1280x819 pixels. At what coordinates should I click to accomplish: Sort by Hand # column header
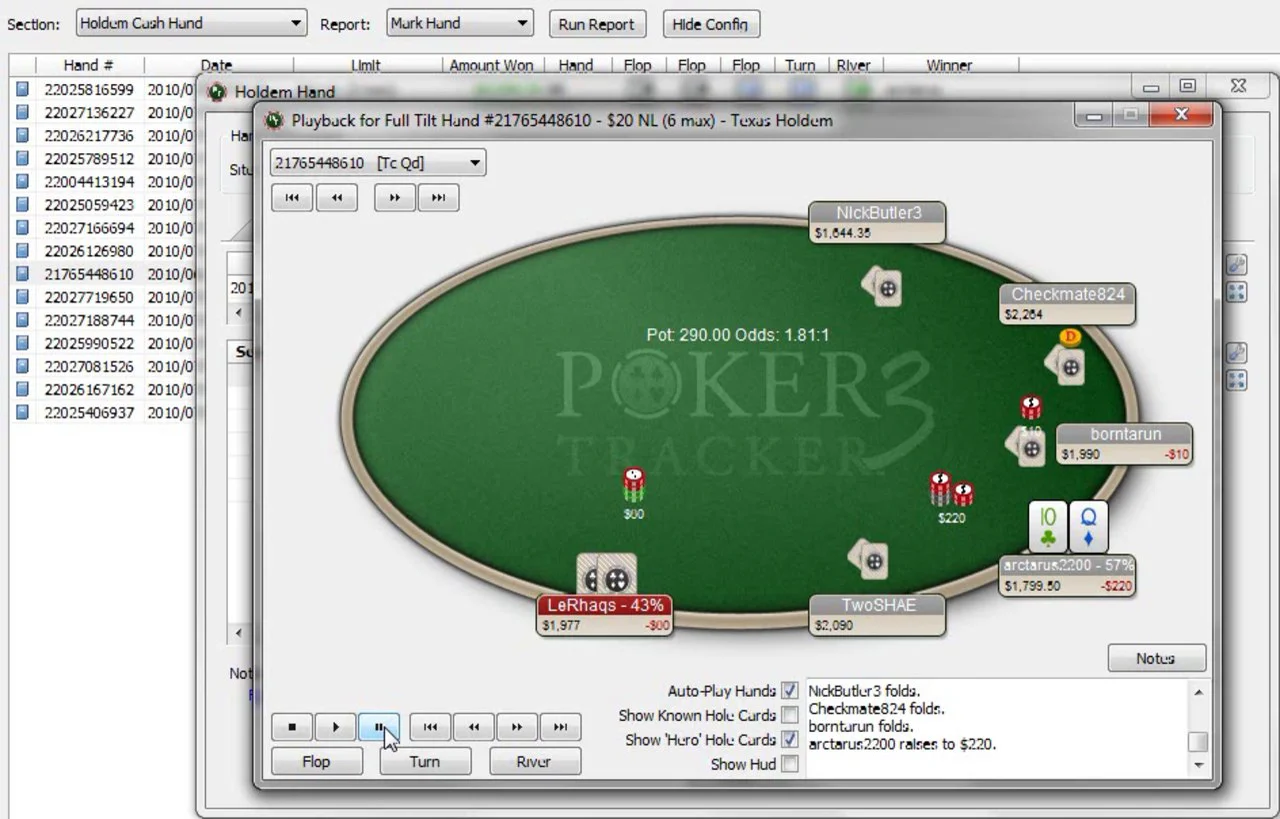(x=89, y=65)
